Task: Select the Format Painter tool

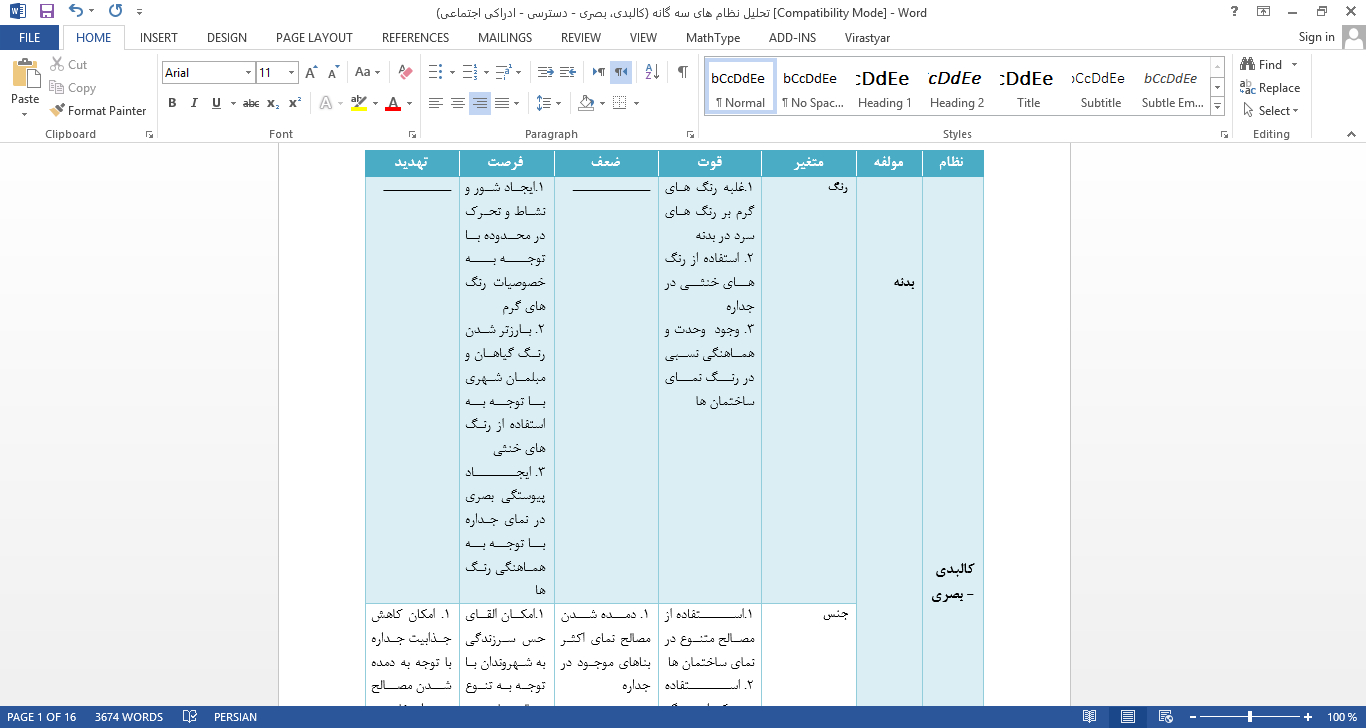Action: point(97,110)
